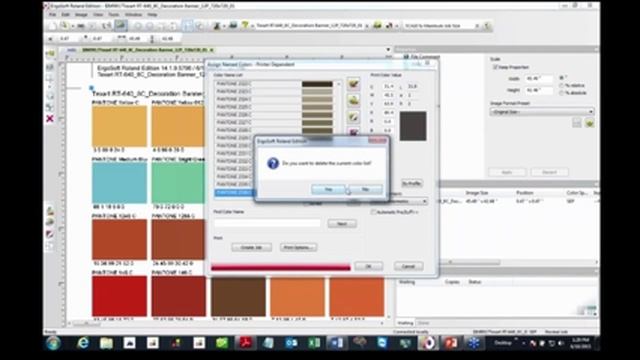Open the Windows Start button
The image size is (640, 360).
pos(53,343)
